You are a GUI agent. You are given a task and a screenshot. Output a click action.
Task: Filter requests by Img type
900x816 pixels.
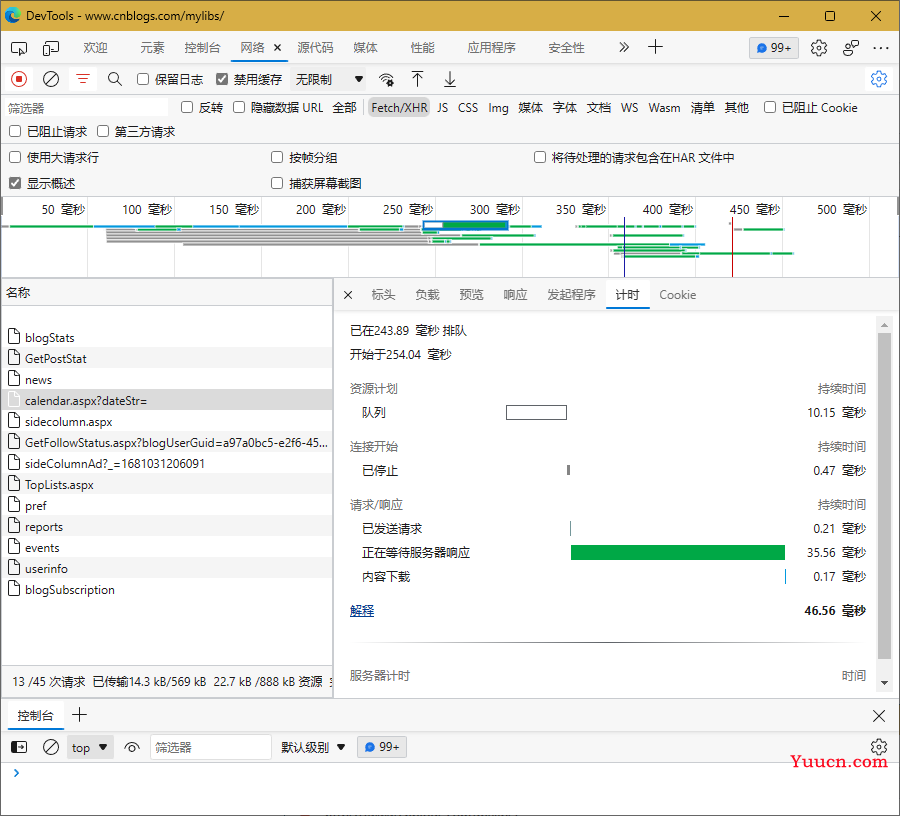click(498, 107)
